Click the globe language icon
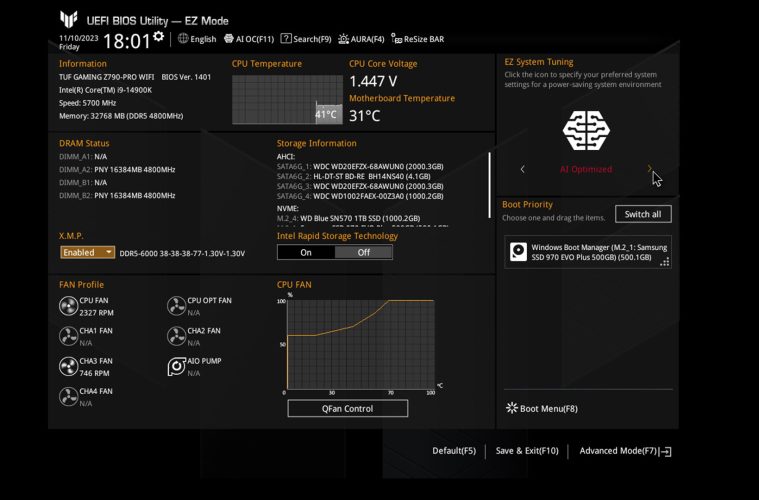This screenshot has height=500, width=759. [183, 39]
